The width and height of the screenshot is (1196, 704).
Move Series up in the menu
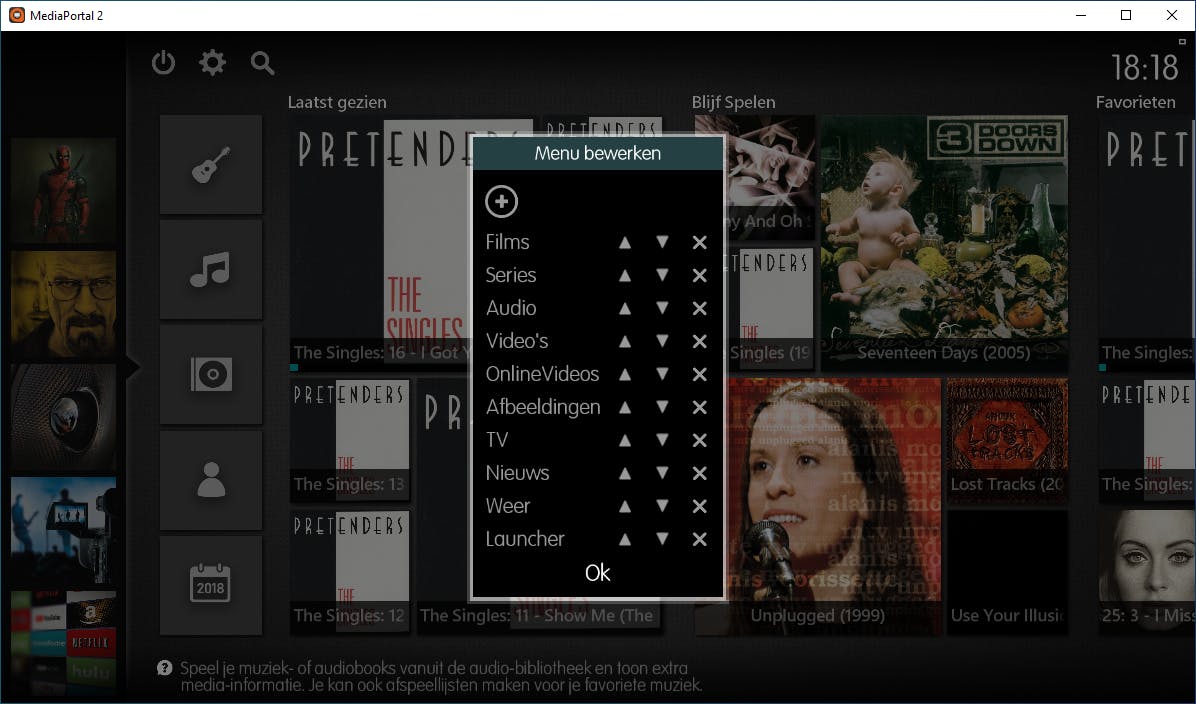click(625, 275)
